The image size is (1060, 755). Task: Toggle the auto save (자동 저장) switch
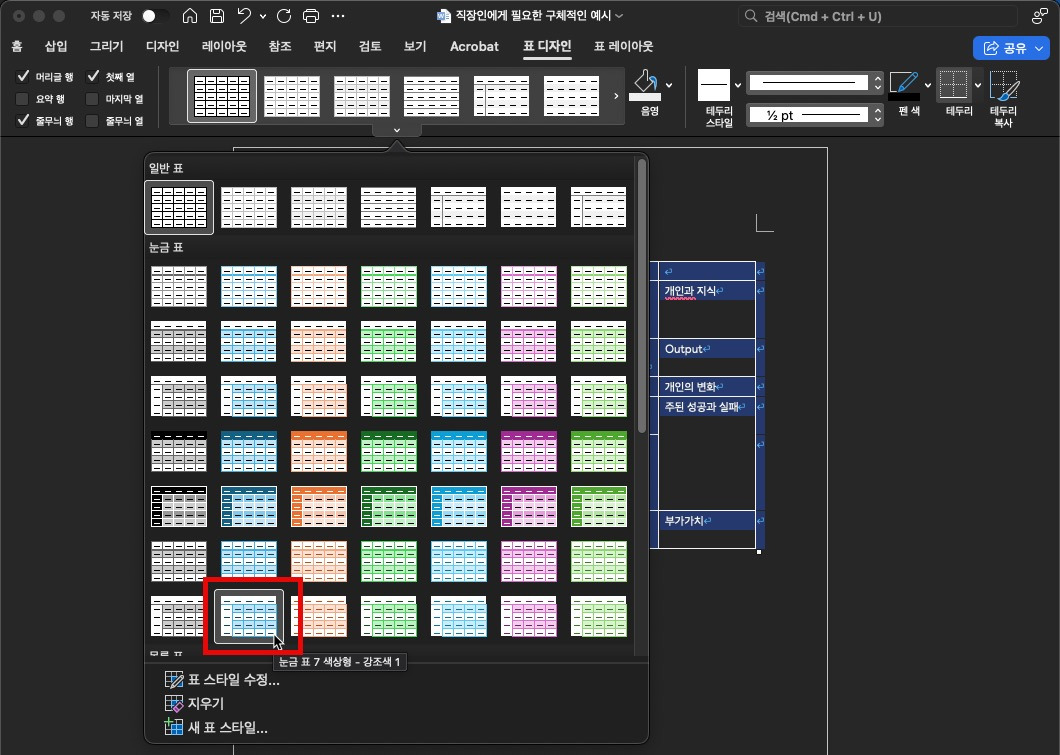click(155, 16)
